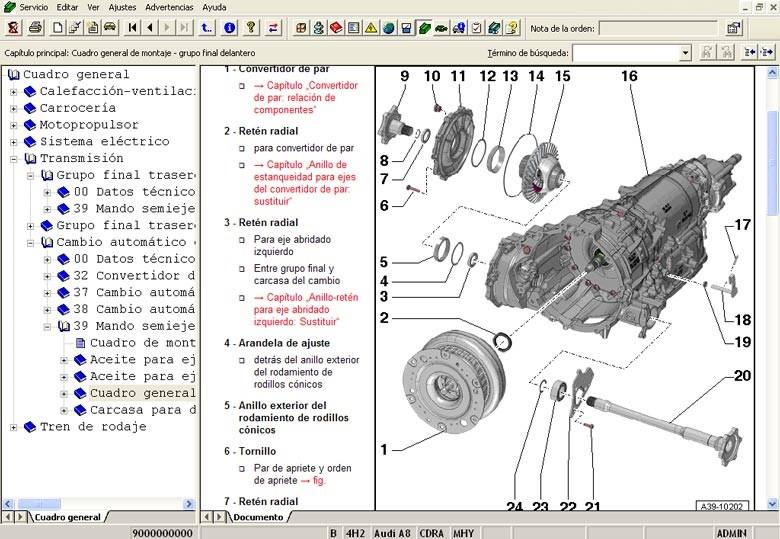The width and height of the screenshot is (780, 539).
Task: Click the tree scrollbar right arrow
Action: point(189,504)
